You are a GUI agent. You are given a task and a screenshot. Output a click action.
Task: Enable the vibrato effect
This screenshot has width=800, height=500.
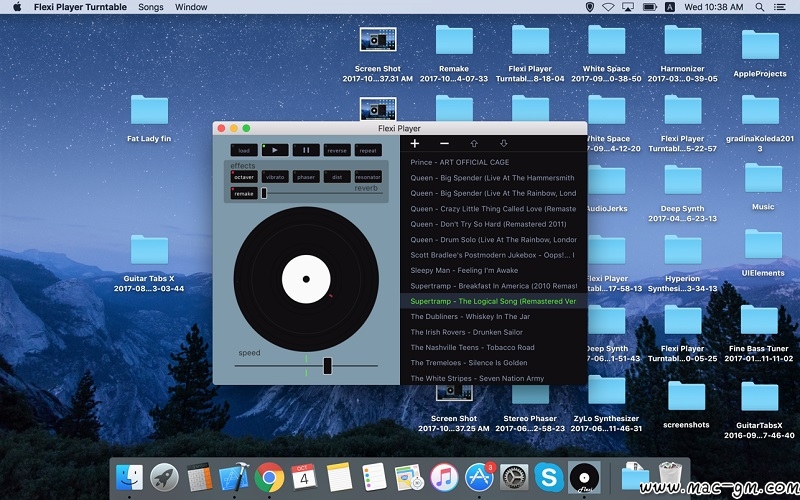[x=275, y=177]
